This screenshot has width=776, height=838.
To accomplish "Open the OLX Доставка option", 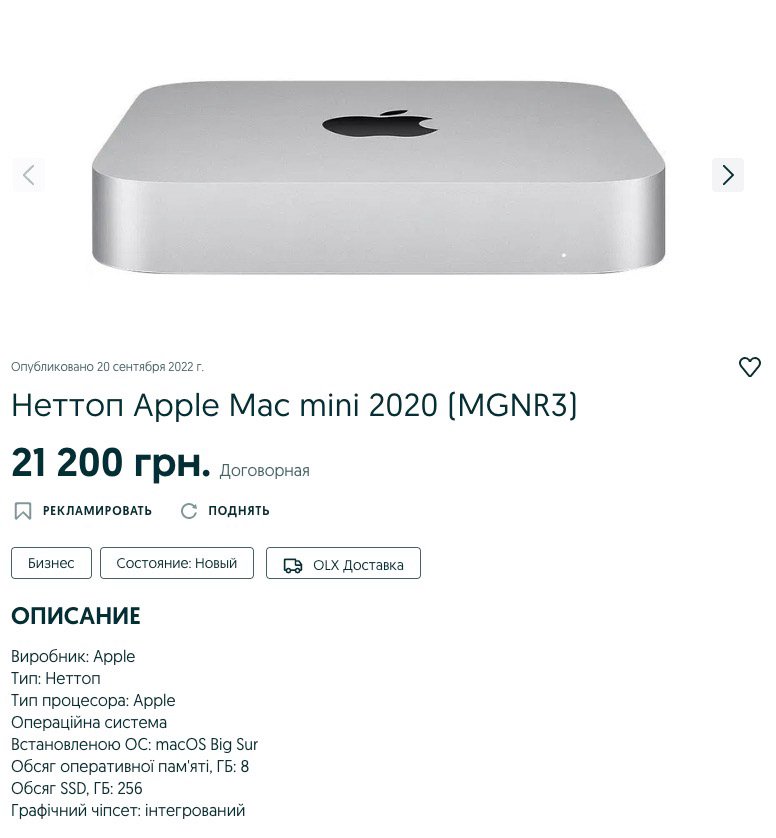I will (x=344, y=563).
